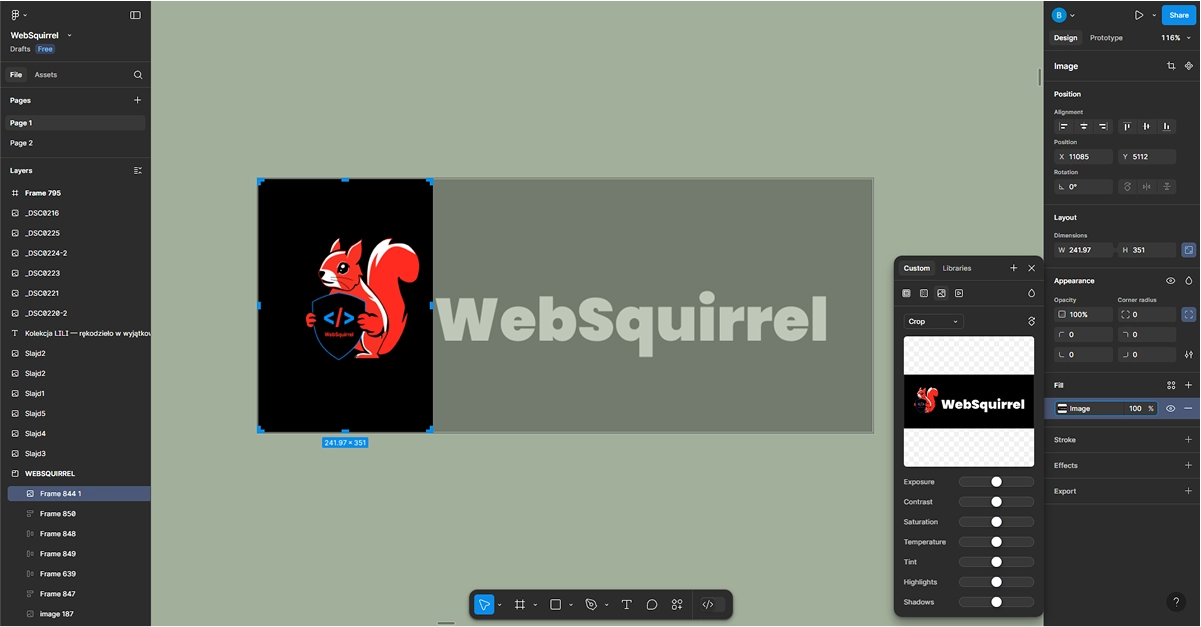1201x627 pixels.
Task: Click the create component icon beside Image
Action: point(1189,66)
